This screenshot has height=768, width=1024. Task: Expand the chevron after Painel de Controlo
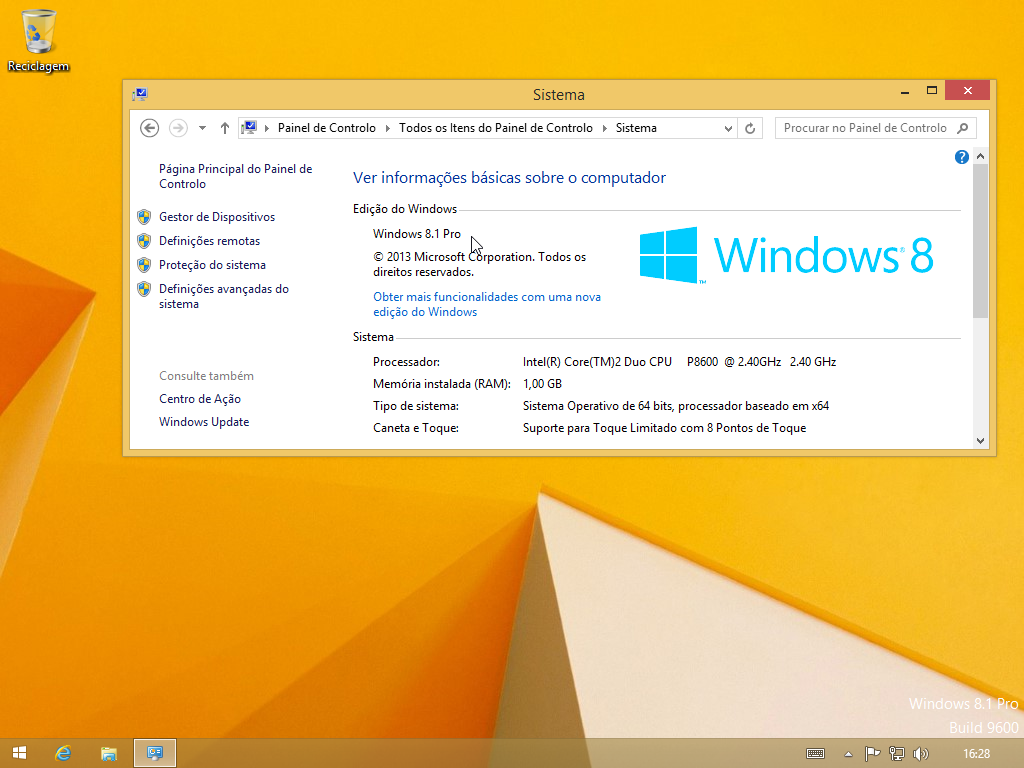[387, 128]
